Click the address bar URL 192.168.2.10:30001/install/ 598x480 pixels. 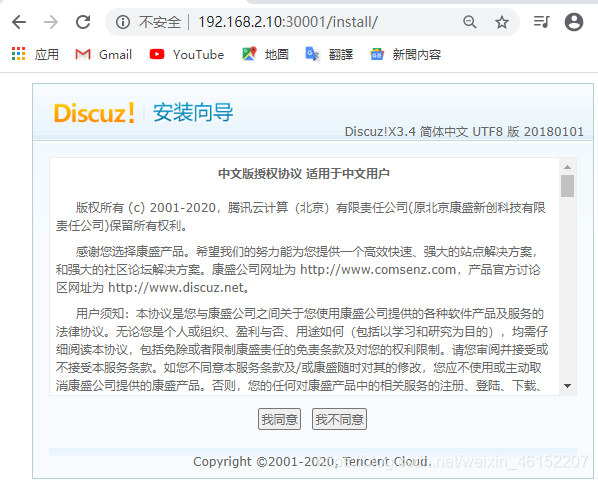tap(288, 22)
